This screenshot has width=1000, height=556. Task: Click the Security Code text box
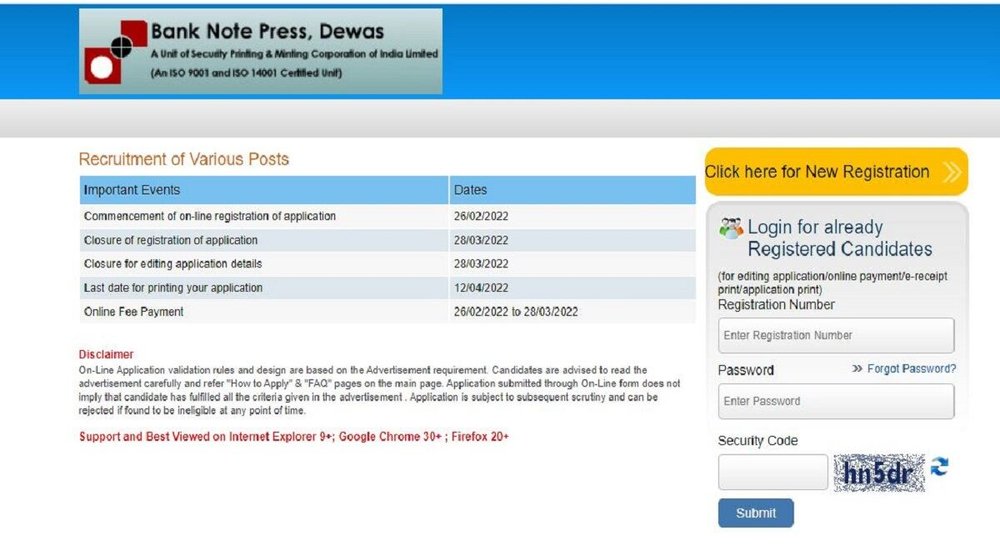[x=772, y=473]
